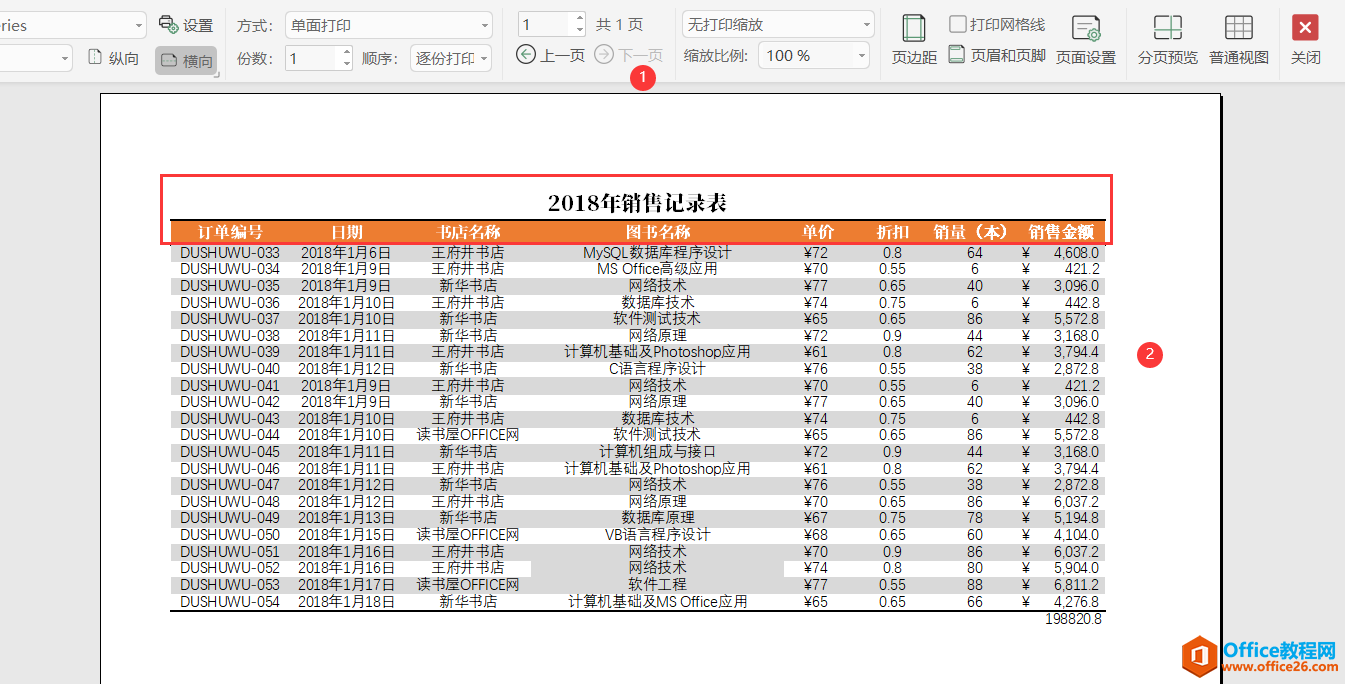Image resolution: width=1345 pixels, height=684 pixels.
Task: Click sales amount 6,811.2
Action: click(x=1076, y=585)
